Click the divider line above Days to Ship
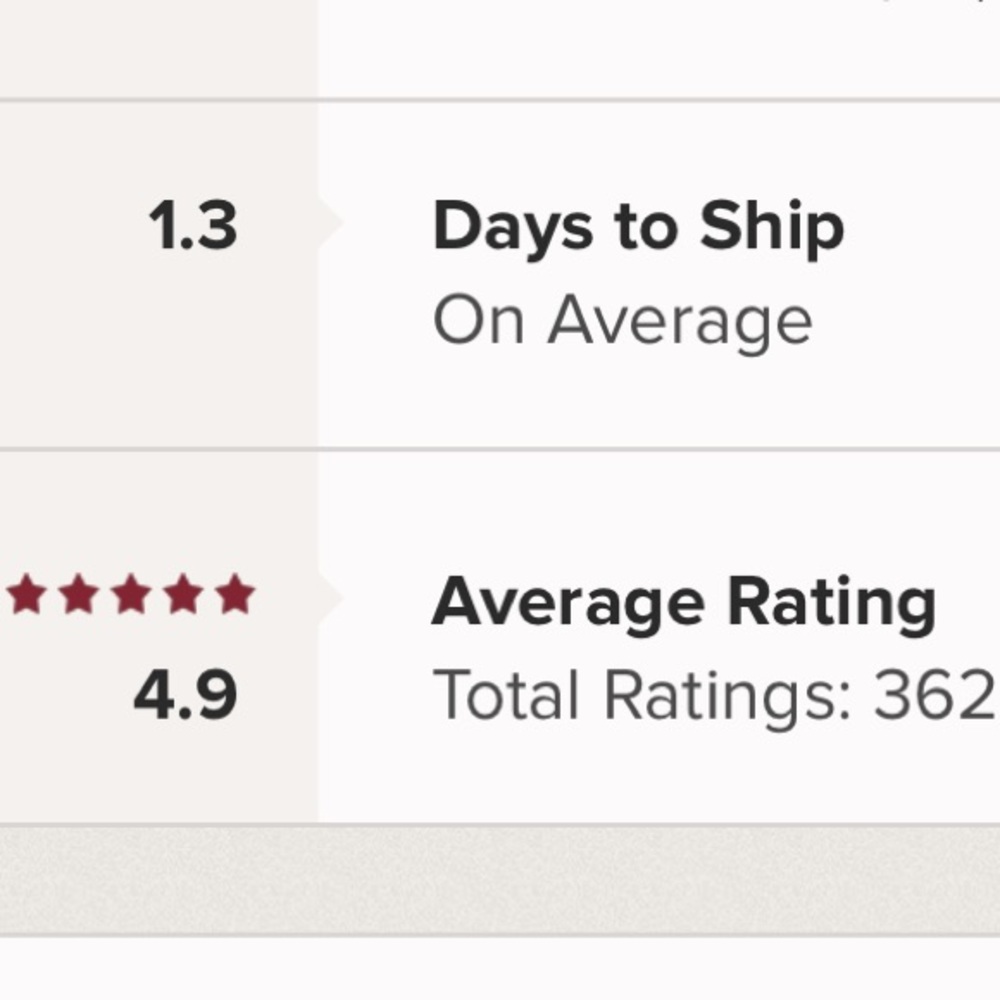Image resolution: width=1000 pixels, height=1000 pixels. (x=500, y=100)
